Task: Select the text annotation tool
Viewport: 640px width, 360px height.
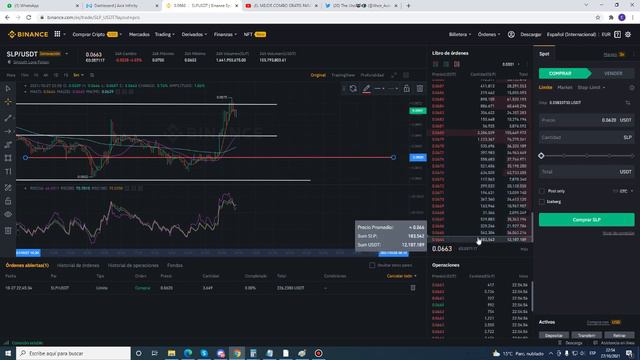Action: 8,171
